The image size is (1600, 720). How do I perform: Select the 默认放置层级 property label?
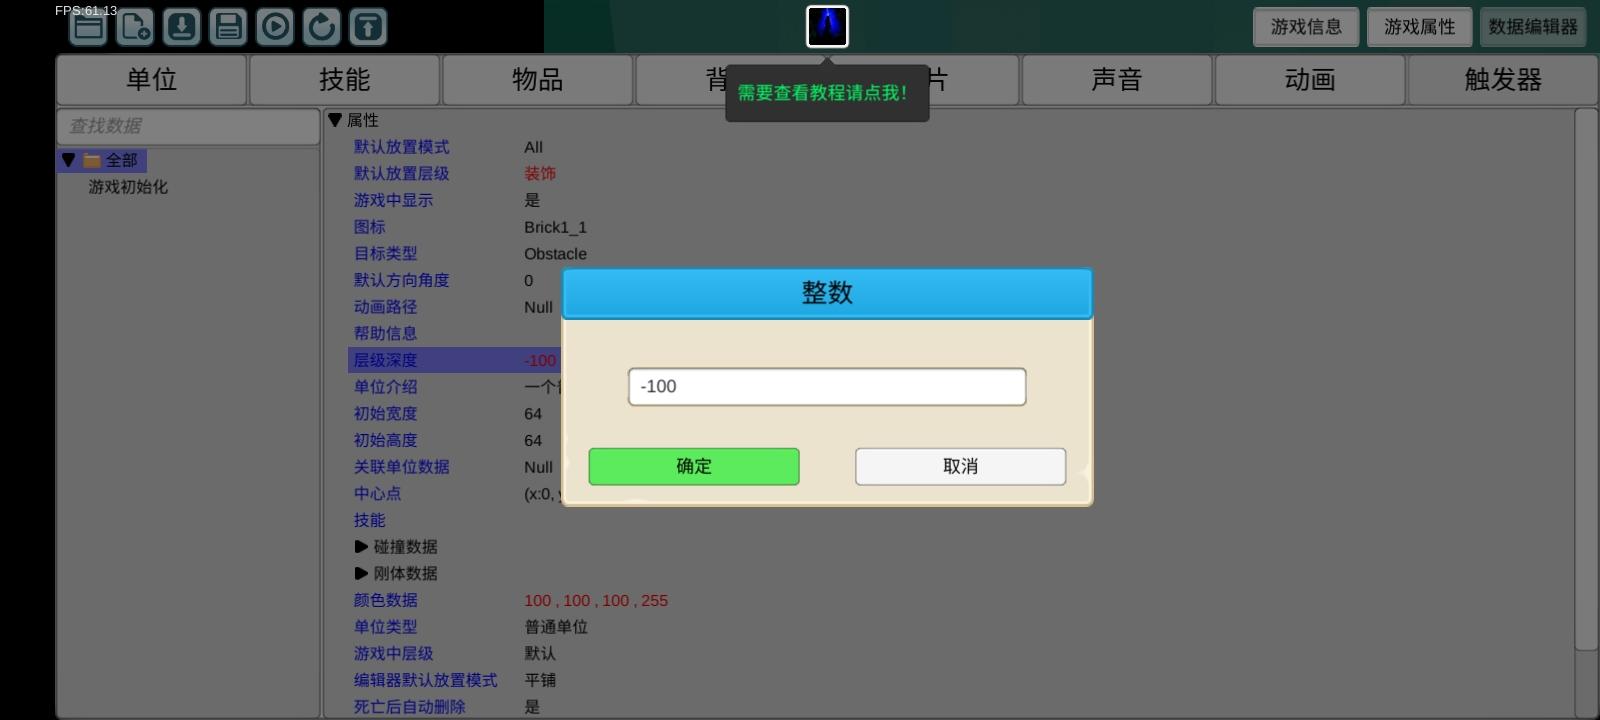401,174
